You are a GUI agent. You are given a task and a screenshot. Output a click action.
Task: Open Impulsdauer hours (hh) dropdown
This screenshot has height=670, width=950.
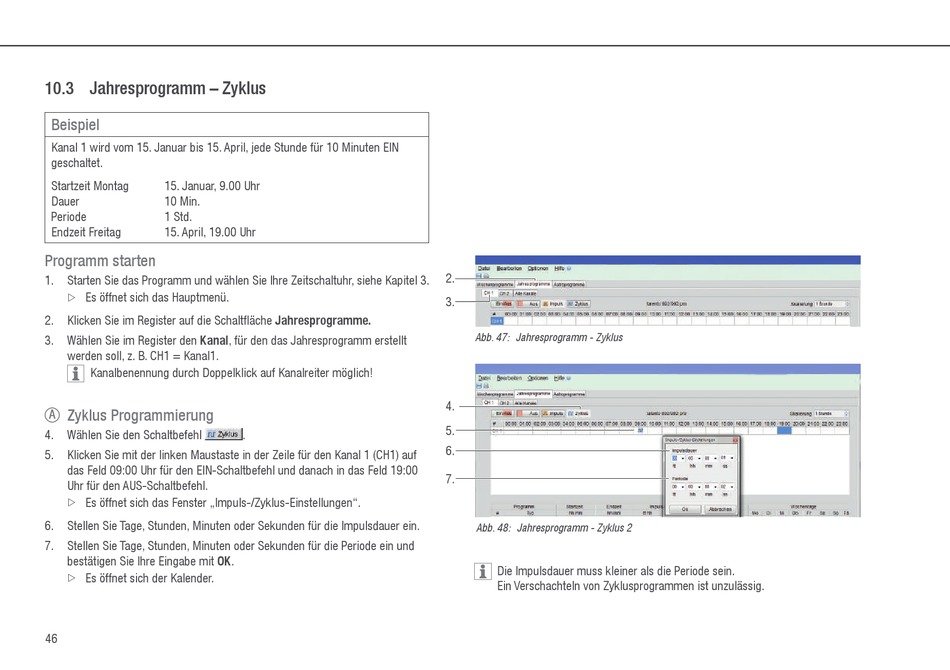coord(694,458)
